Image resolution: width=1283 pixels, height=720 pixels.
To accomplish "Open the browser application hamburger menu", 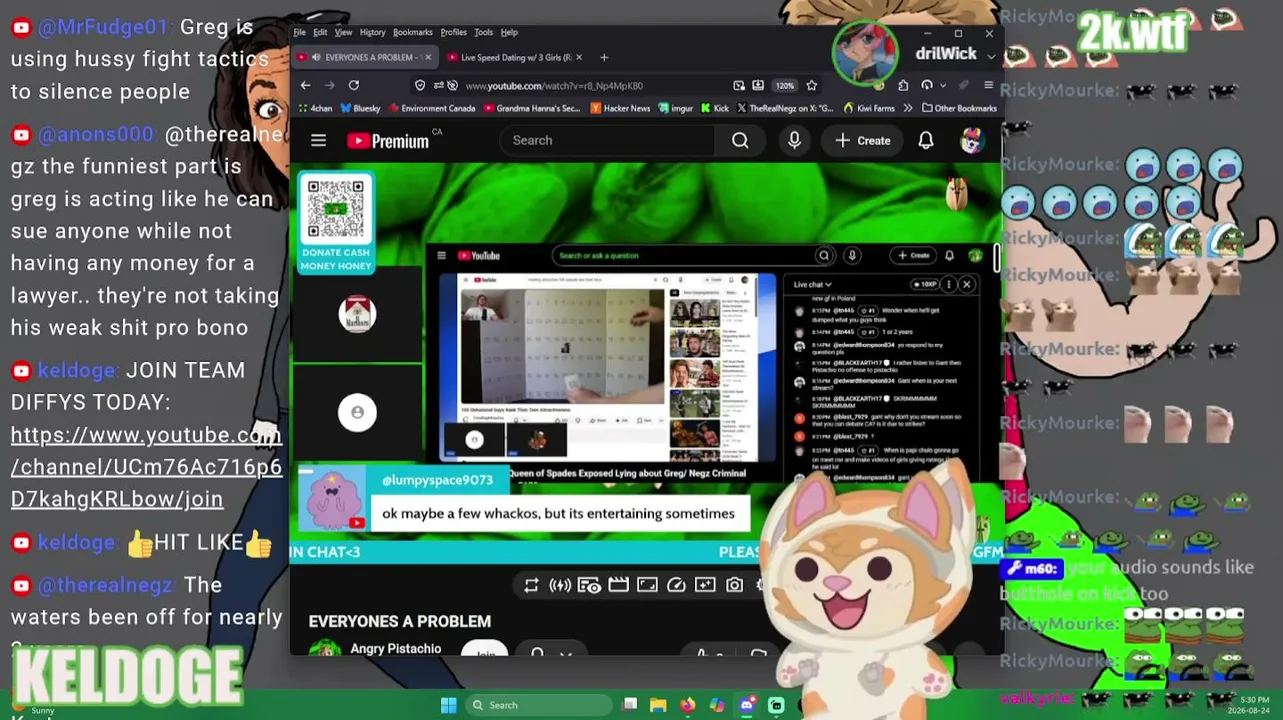I will point(988,85).
